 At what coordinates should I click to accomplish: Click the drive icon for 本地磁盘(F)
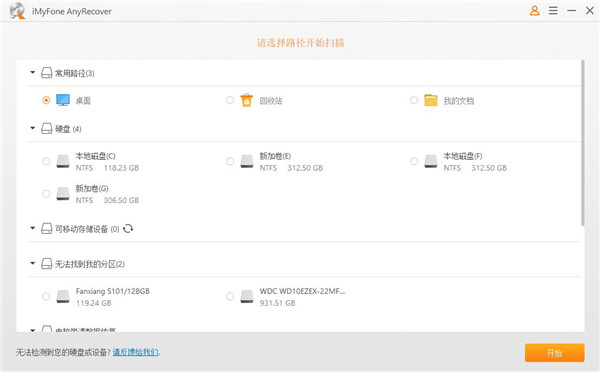pos(430,161)
